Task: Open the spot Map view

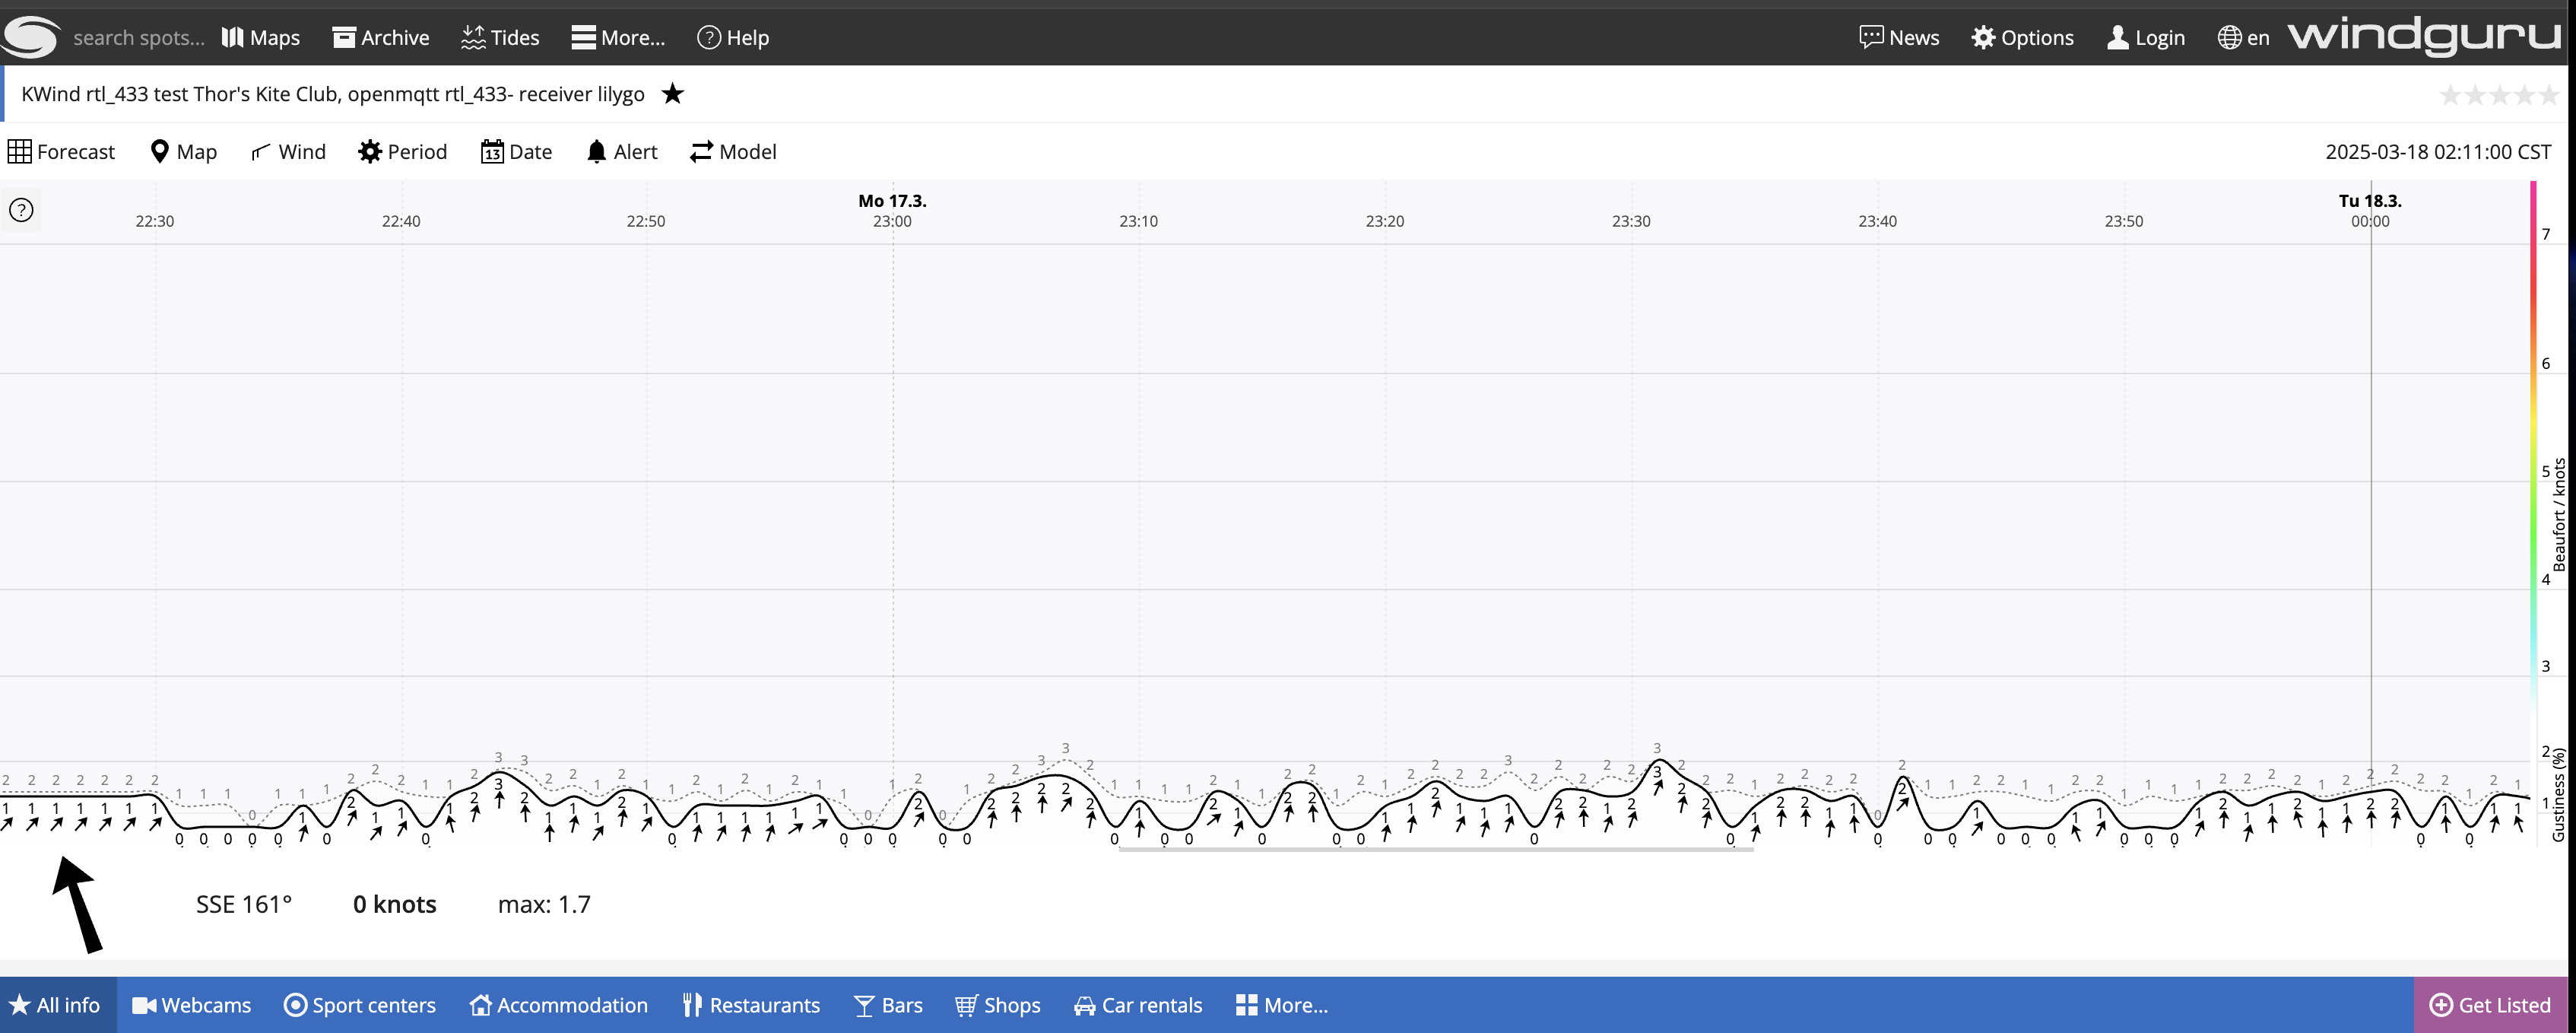Action: pyautogui.click(x=184, y=152)
